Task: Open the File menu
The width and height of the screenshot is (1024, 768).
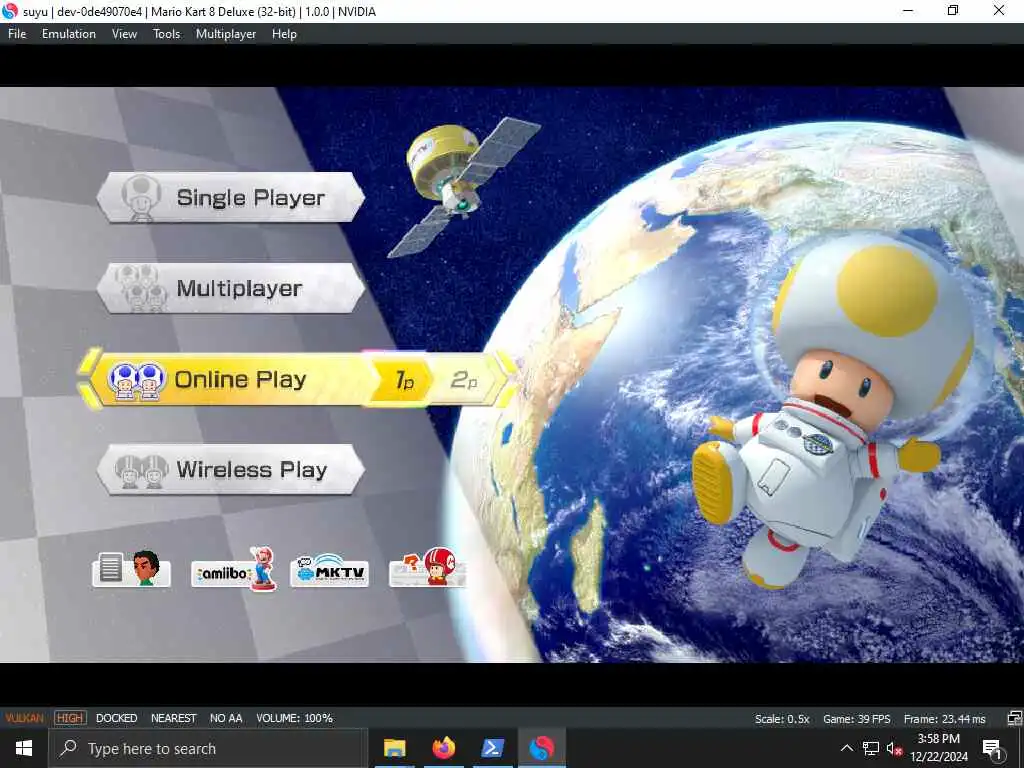Action: [x=17, y=34]
